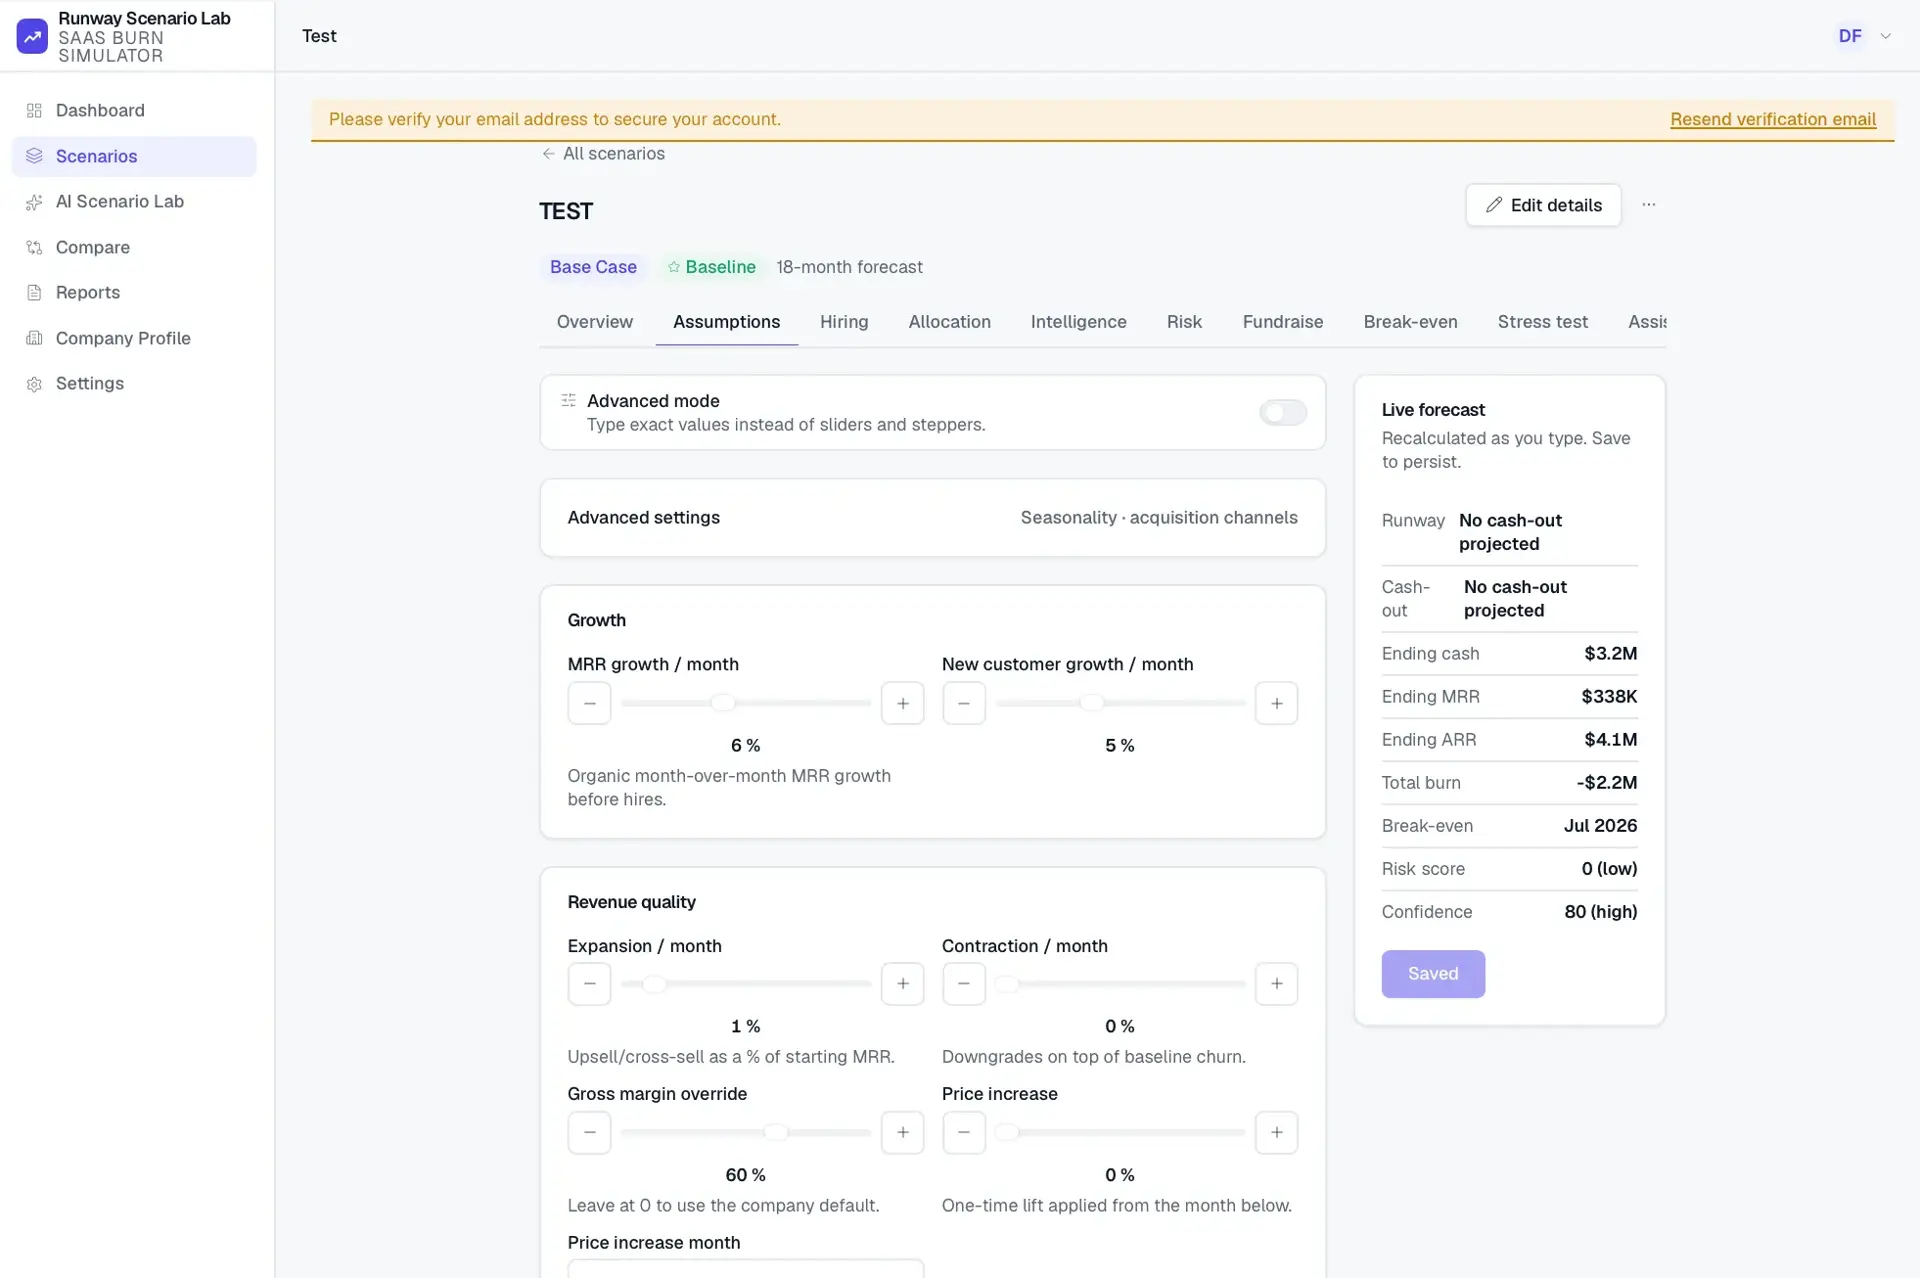Click the DF user avatar

[1850, 36]
